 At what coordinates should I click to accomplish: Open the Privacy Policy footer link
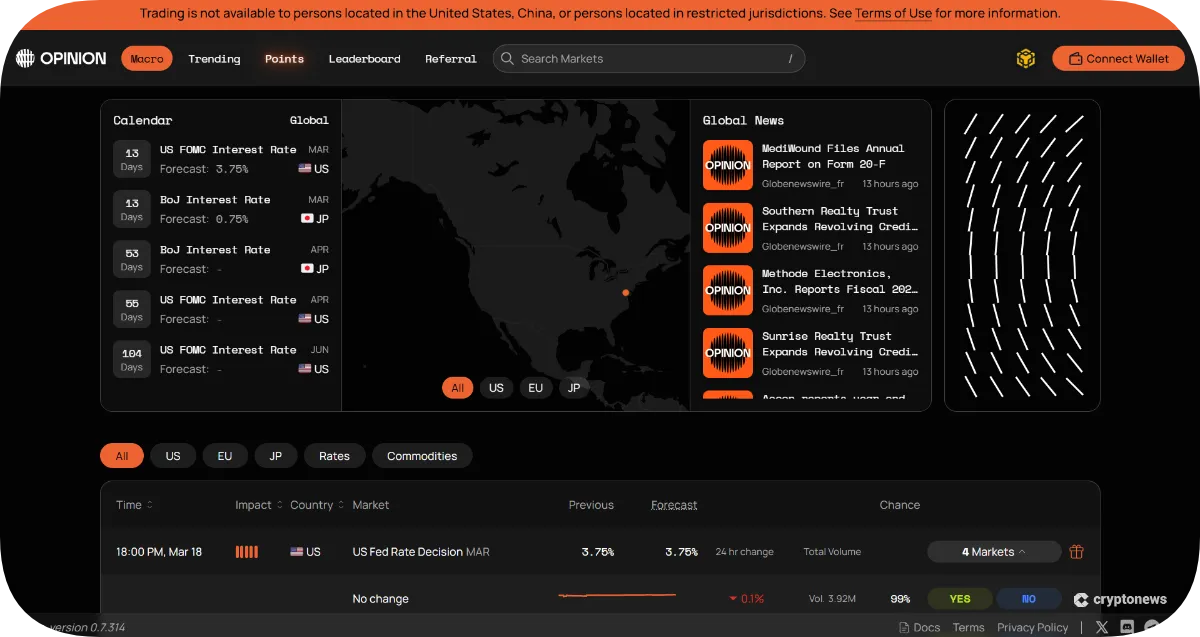click(x=1033, y=627)
